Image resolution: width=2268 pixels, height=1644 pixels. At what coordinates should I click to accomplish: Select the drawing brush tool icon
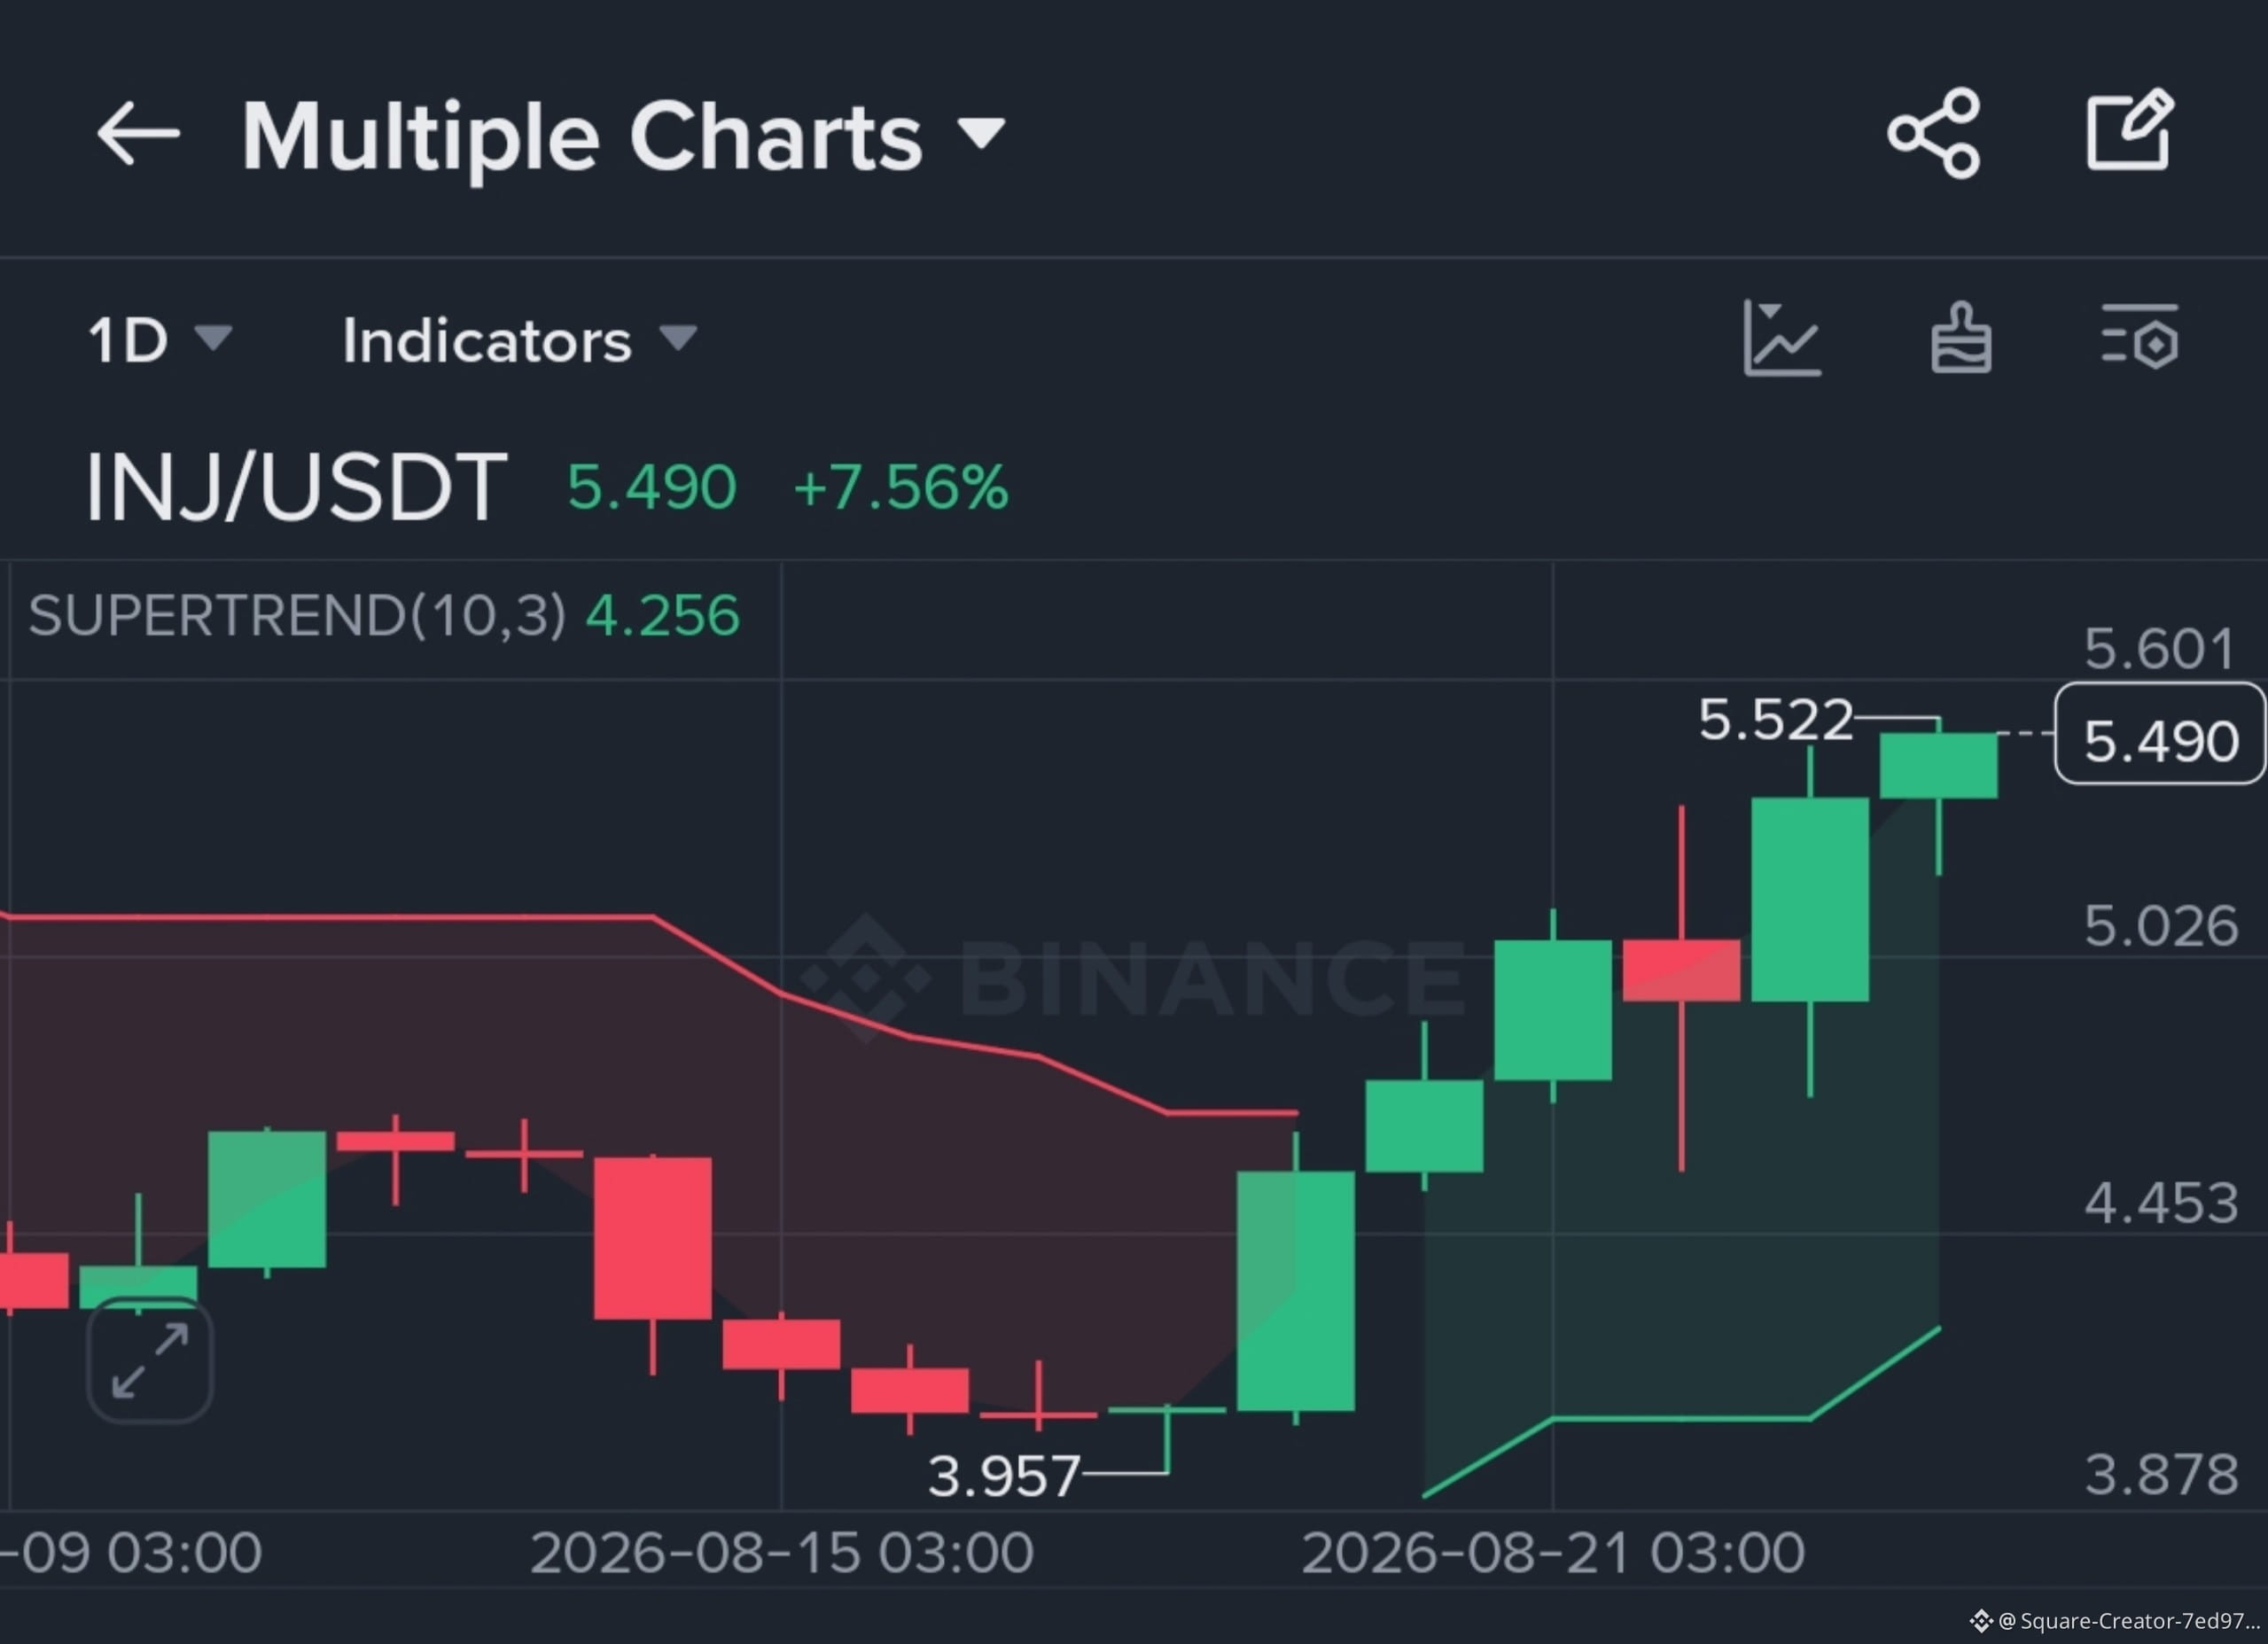(x=1960, y=338)
